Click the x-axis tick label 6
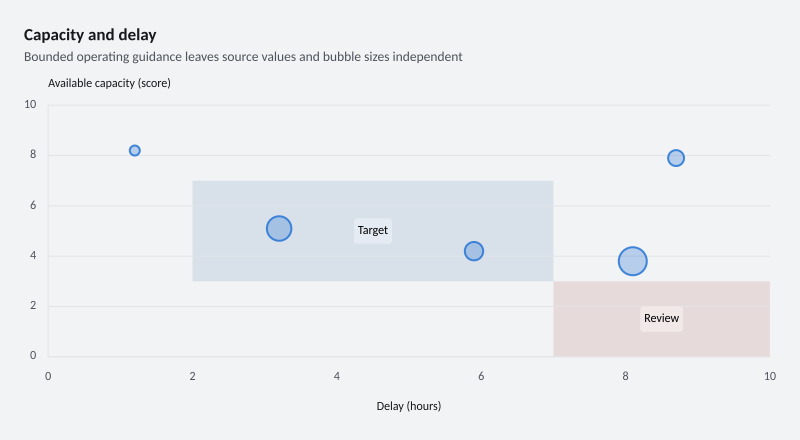 (x=481, y=377)
